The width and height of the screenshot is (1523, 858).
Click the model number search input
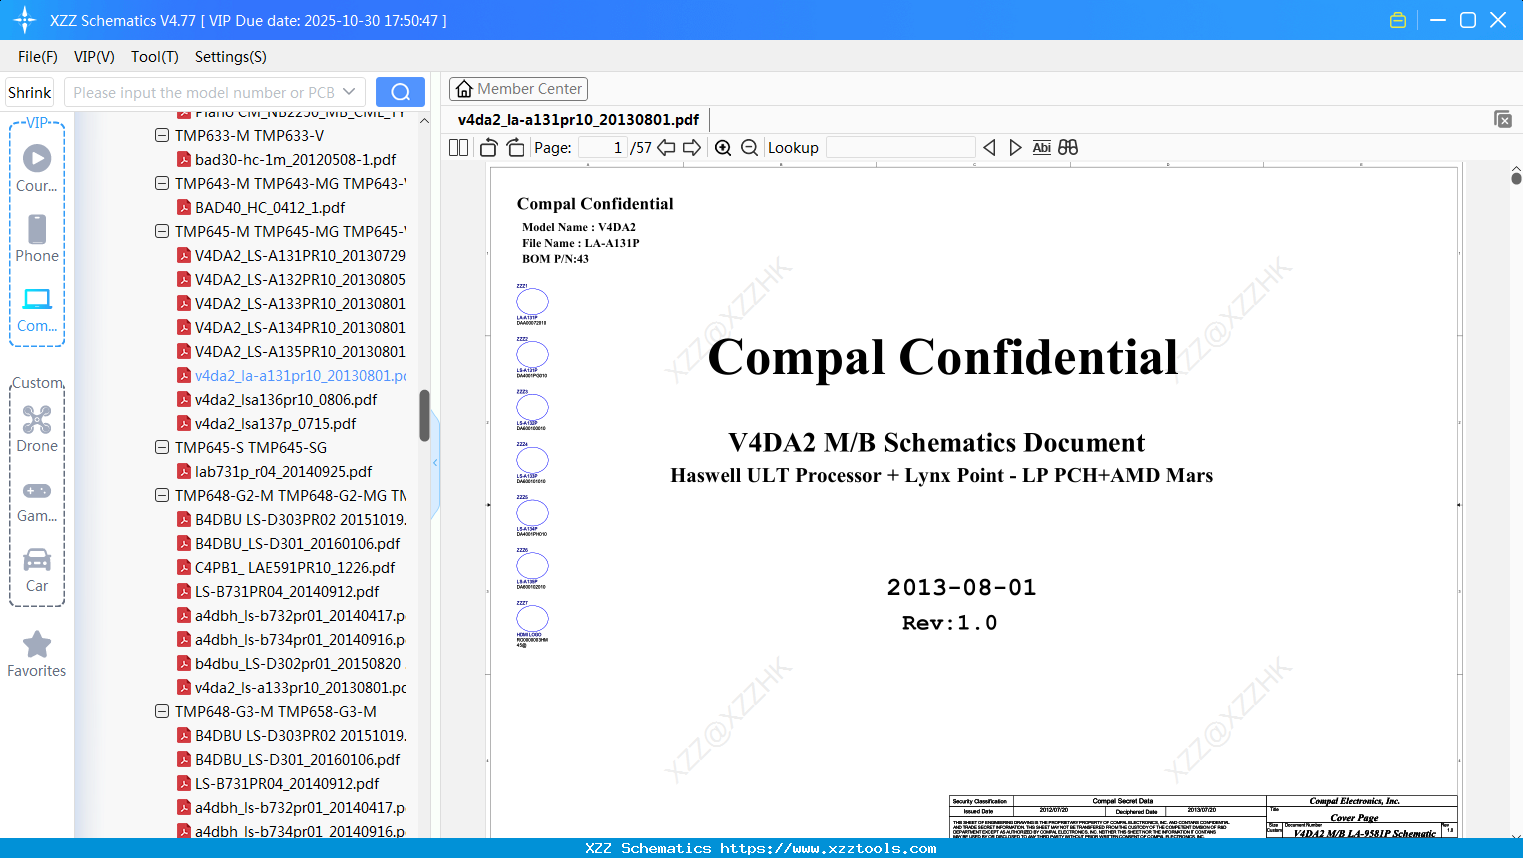tap(203, 92)
